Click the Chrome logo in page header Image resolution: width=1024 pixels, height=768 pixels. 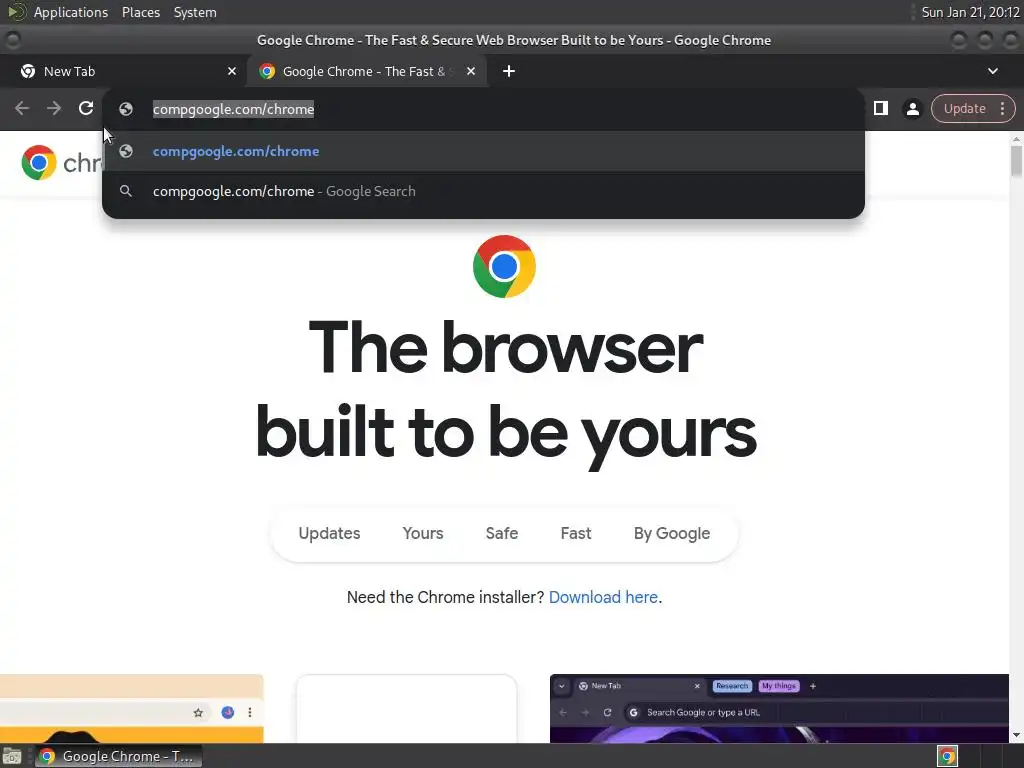point(39,163)
